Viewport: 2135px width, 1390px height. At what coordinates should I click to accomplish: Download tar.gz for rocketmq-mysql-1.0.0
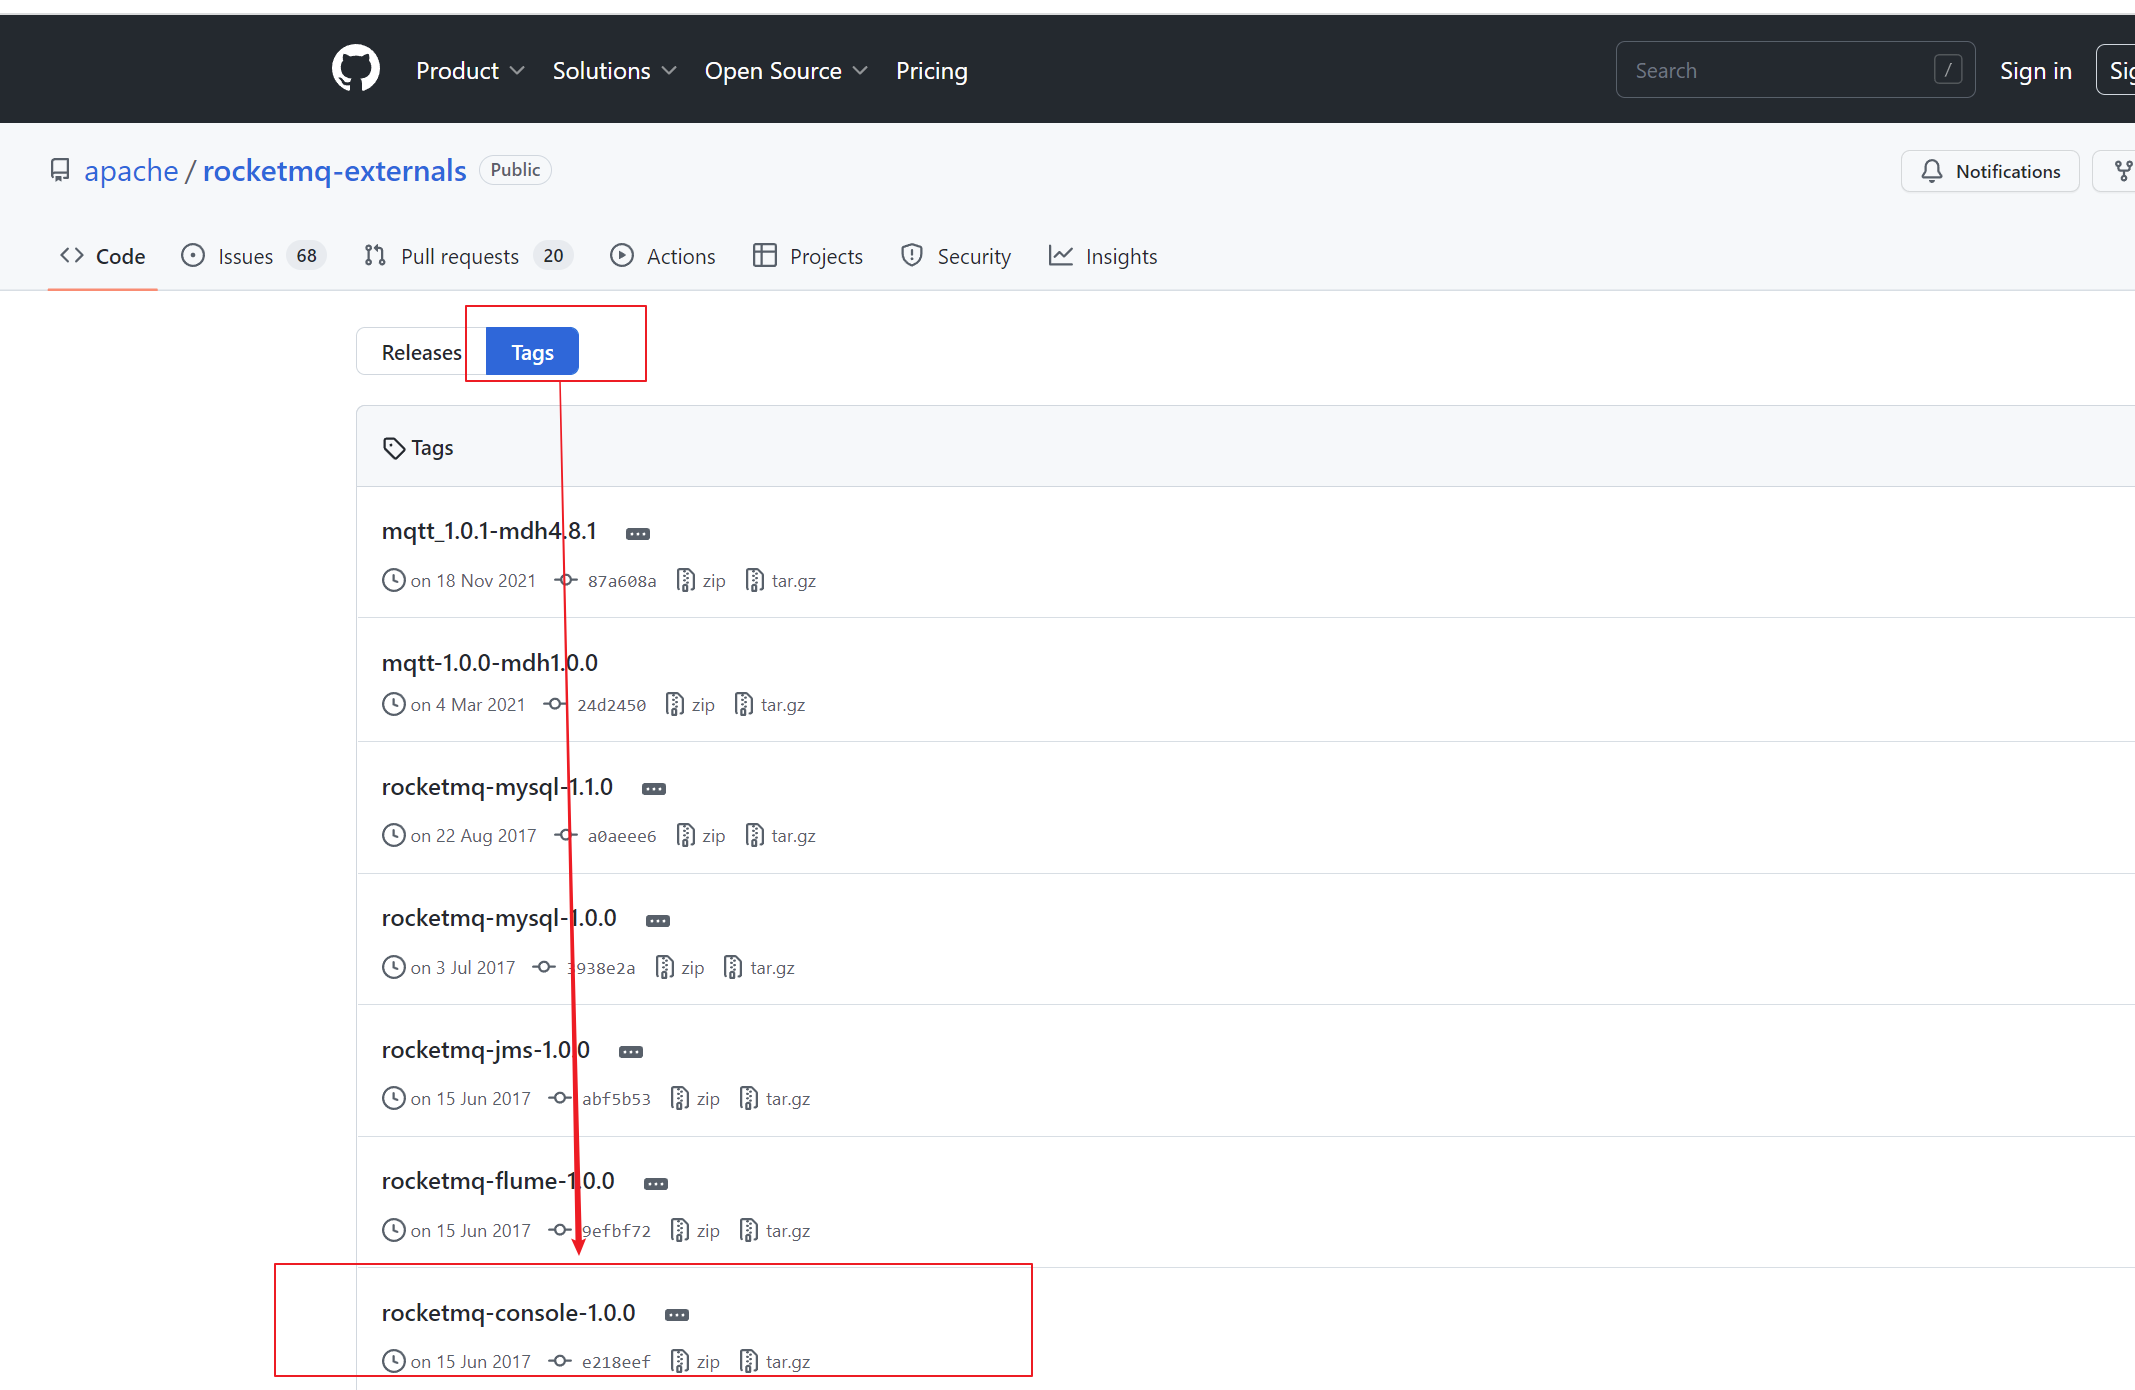(x=760, y=968)
